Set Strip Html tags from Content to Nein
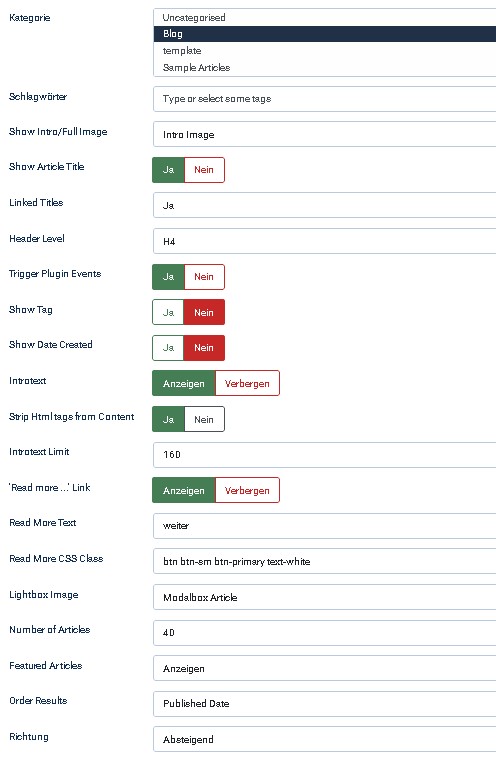 204,419
